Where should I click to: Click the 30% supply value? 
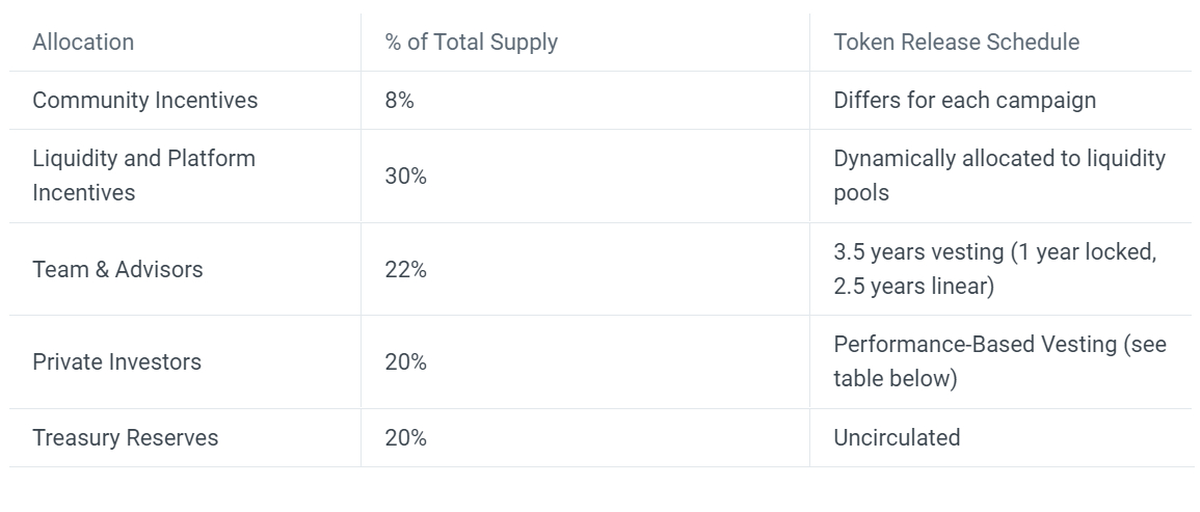(406, 176)
